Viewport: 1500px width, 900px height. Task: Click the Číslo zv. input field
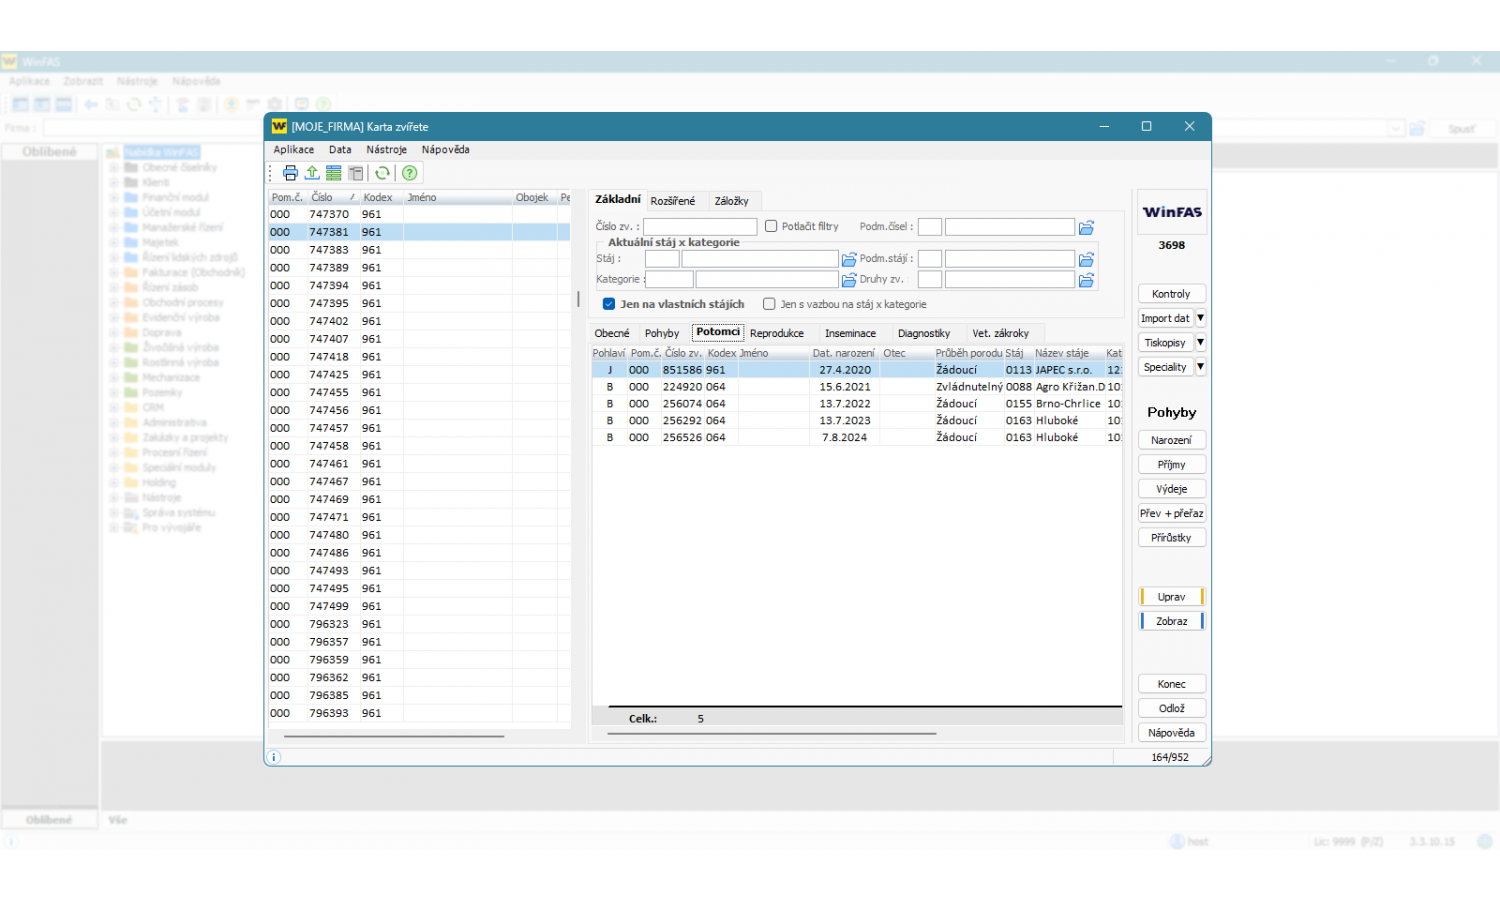click(700, 227)
